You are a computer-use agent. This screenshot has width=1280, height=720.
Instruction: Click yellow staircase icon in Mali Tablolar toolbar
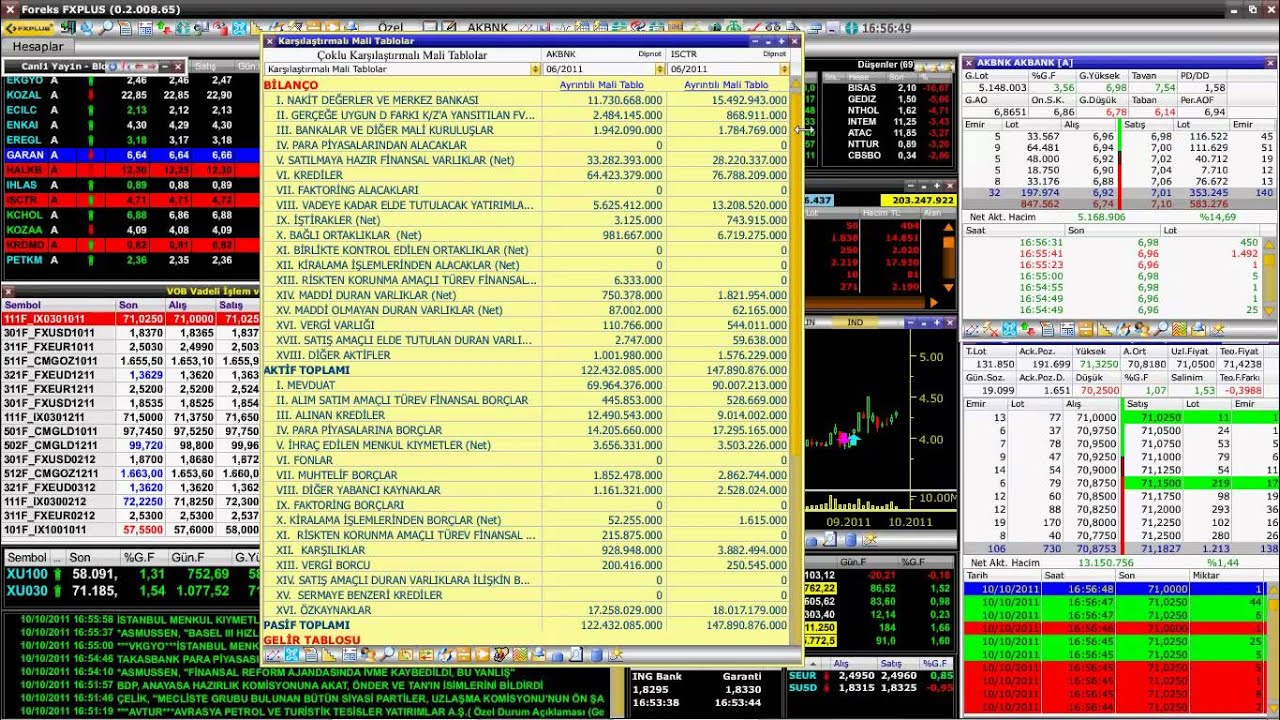click(x=329, y=655)
